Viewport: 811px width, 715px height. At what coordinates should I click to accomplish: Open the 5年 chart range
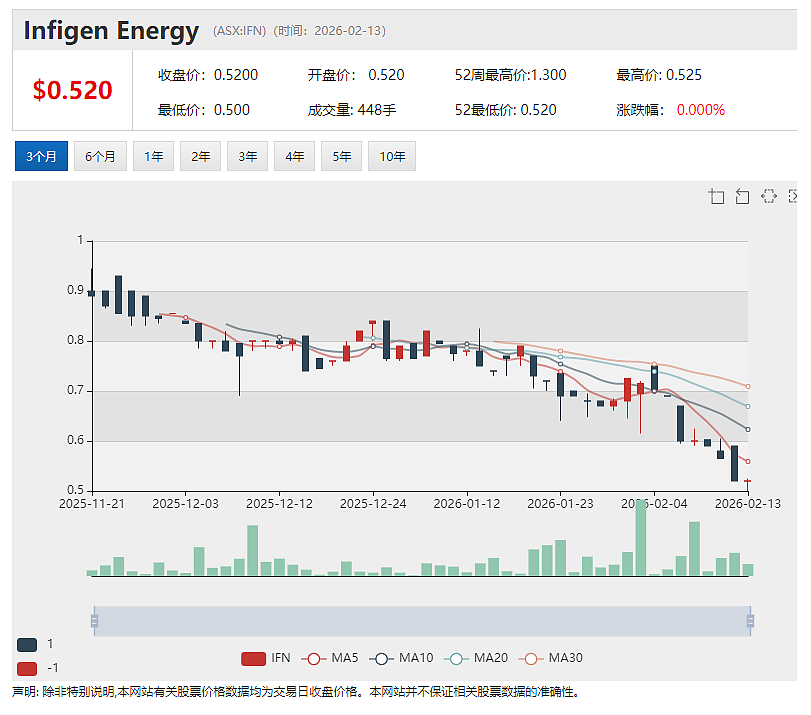point(342,156)
